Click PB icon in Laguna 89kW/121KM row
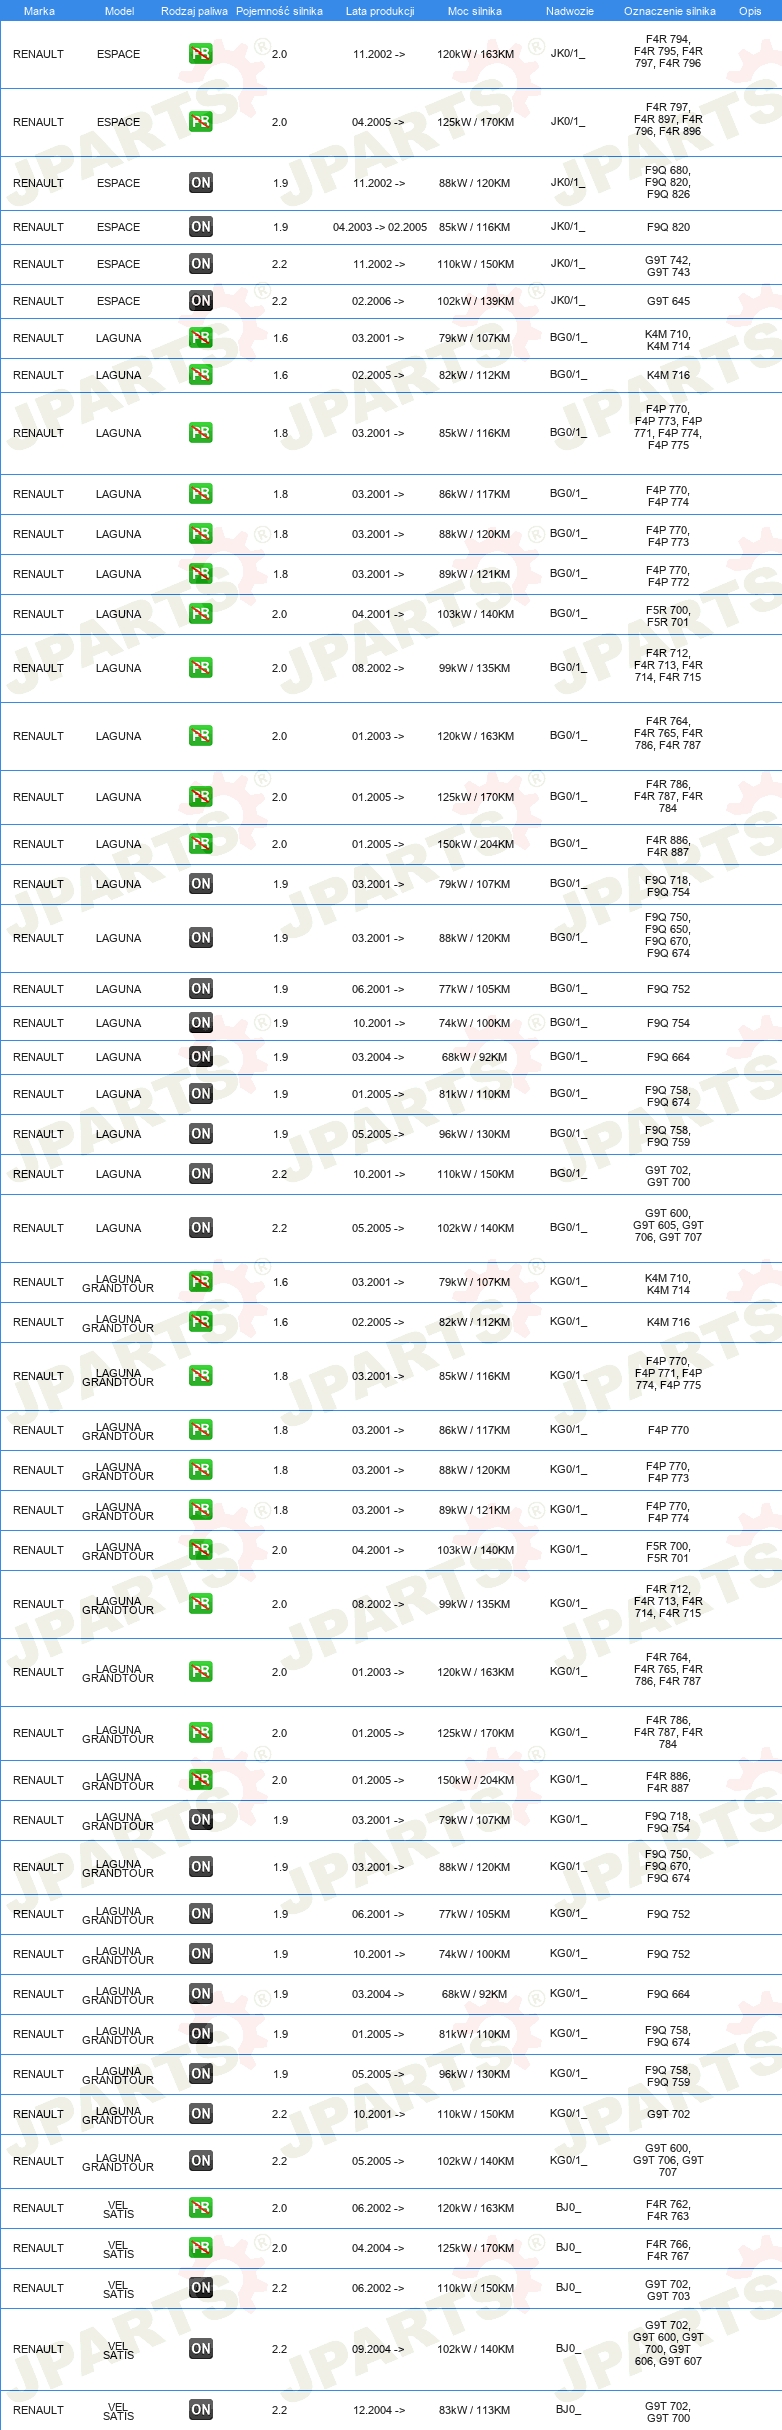The height and width of the screenshot is (2430, 782). point(201,574)
